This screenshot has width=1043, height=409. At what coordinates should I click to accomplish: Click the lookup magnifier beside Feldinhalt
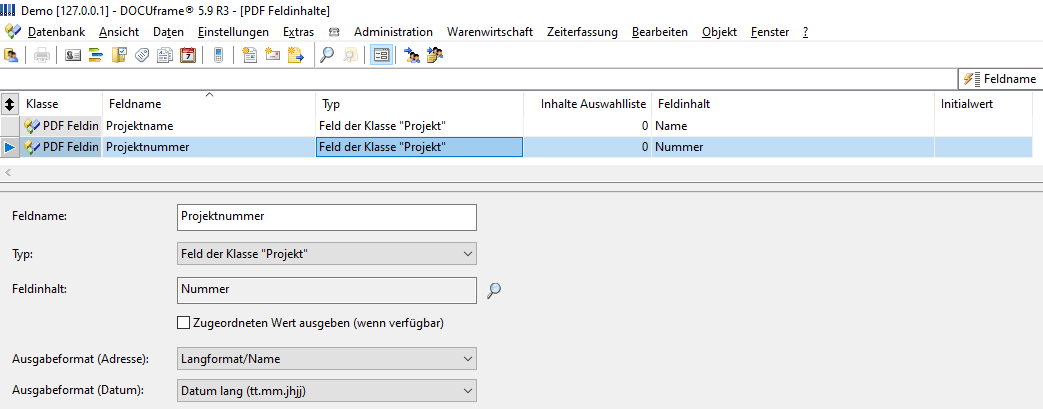click(494, 290)
